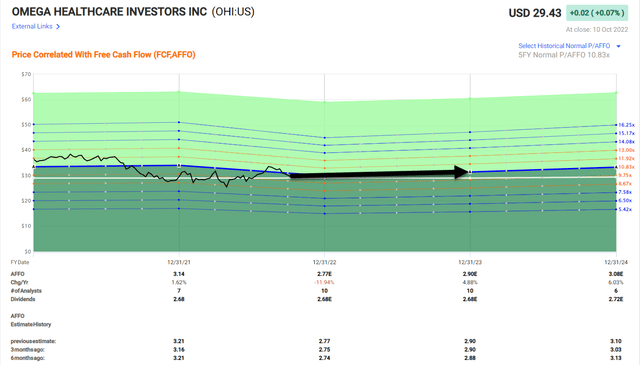The image size is (640, 365).
Task: Click the OMEGA HEALTHCARE INVESTORS INC title
Action: tap(109, 11)
